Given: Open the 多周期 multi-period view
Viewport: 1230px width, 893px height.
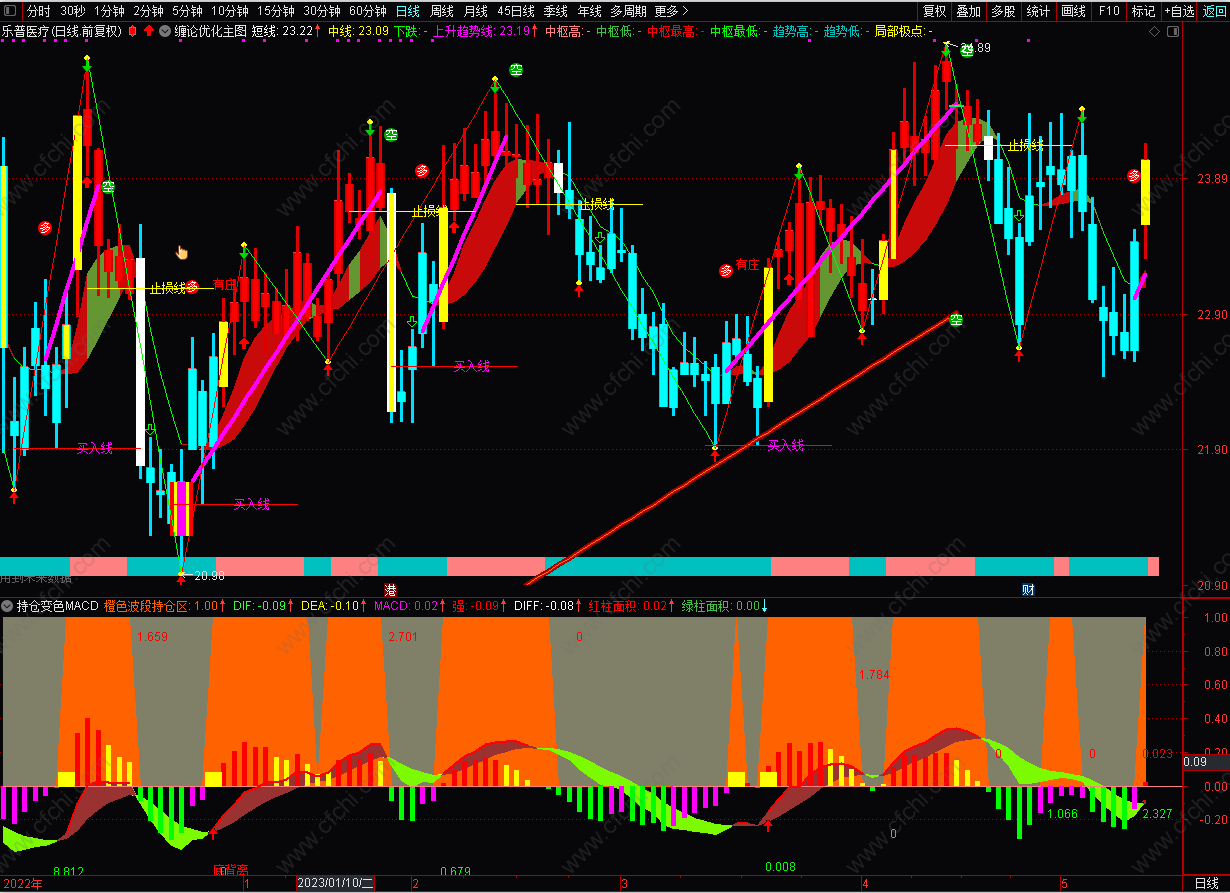Looking at the screenshot, I should pyautogui.click(x=628, y=11).
